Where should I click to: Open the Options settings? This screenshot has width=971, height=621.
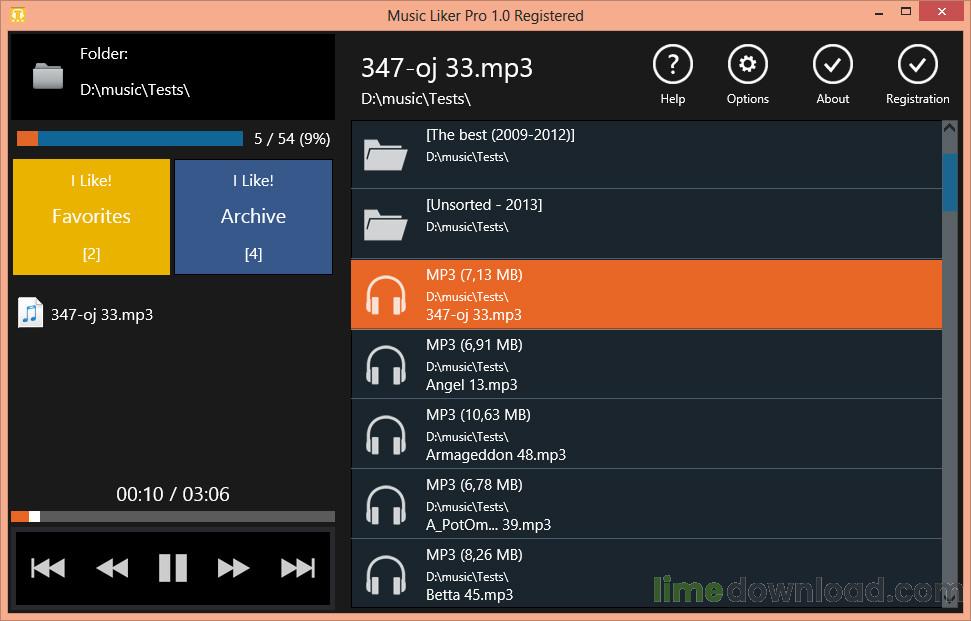(x=747, y=62)
